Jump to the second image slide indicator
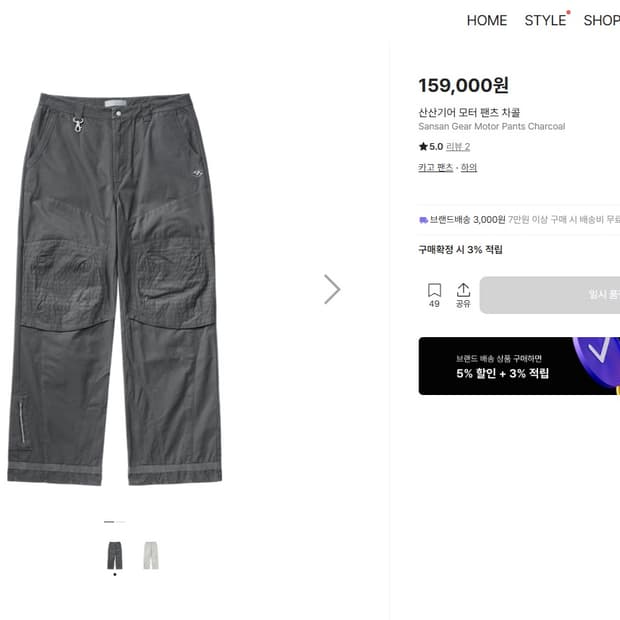The image size is (620, 620). pyautogui.click(x=121, y=522)
